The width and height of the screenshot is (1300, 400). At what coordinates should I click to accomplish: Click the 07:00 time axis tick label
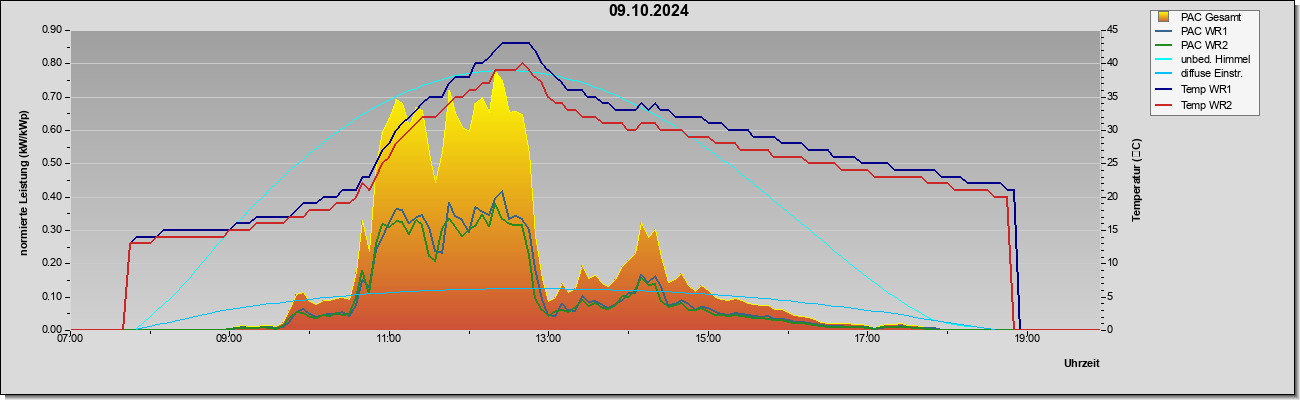click(70, 339)
